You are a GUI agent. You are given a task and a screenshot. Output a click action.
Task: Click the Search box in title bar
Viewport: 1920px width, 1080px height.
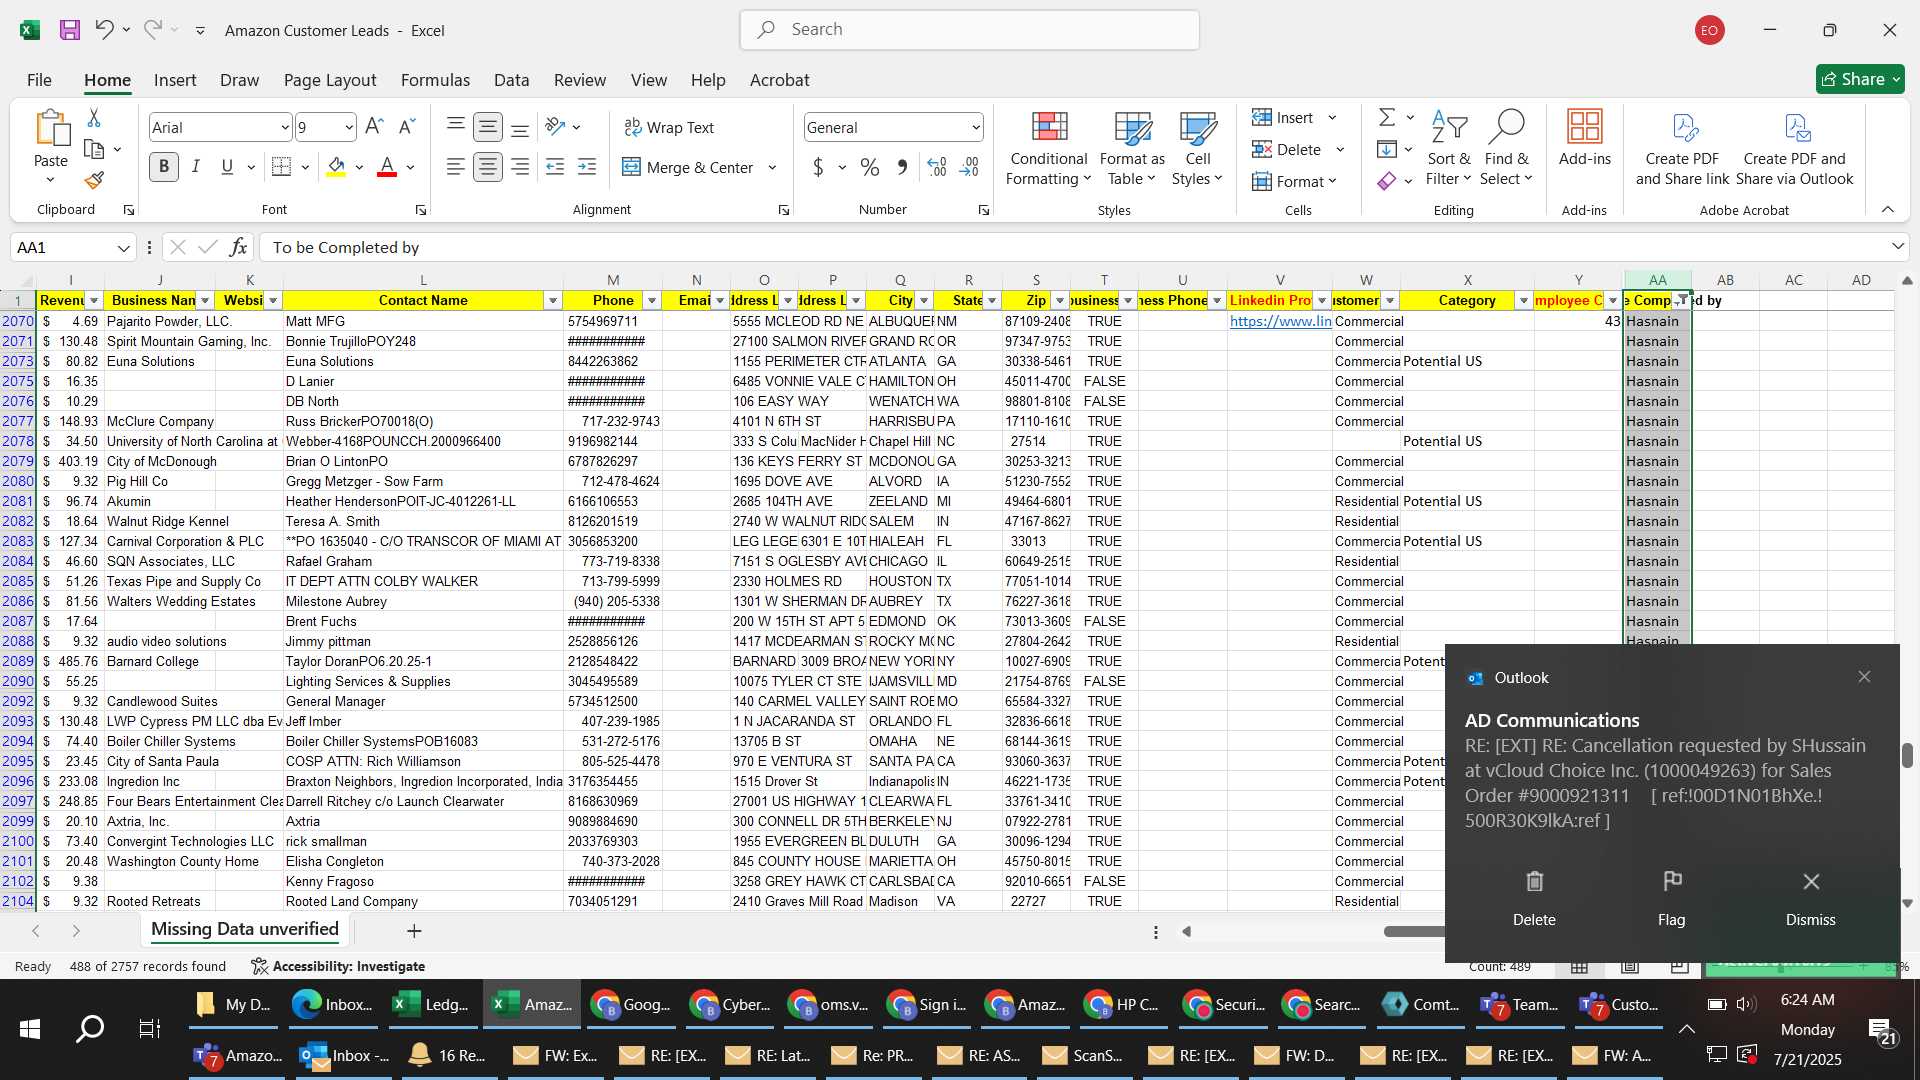pyautogui.click(x=969, y=30)
